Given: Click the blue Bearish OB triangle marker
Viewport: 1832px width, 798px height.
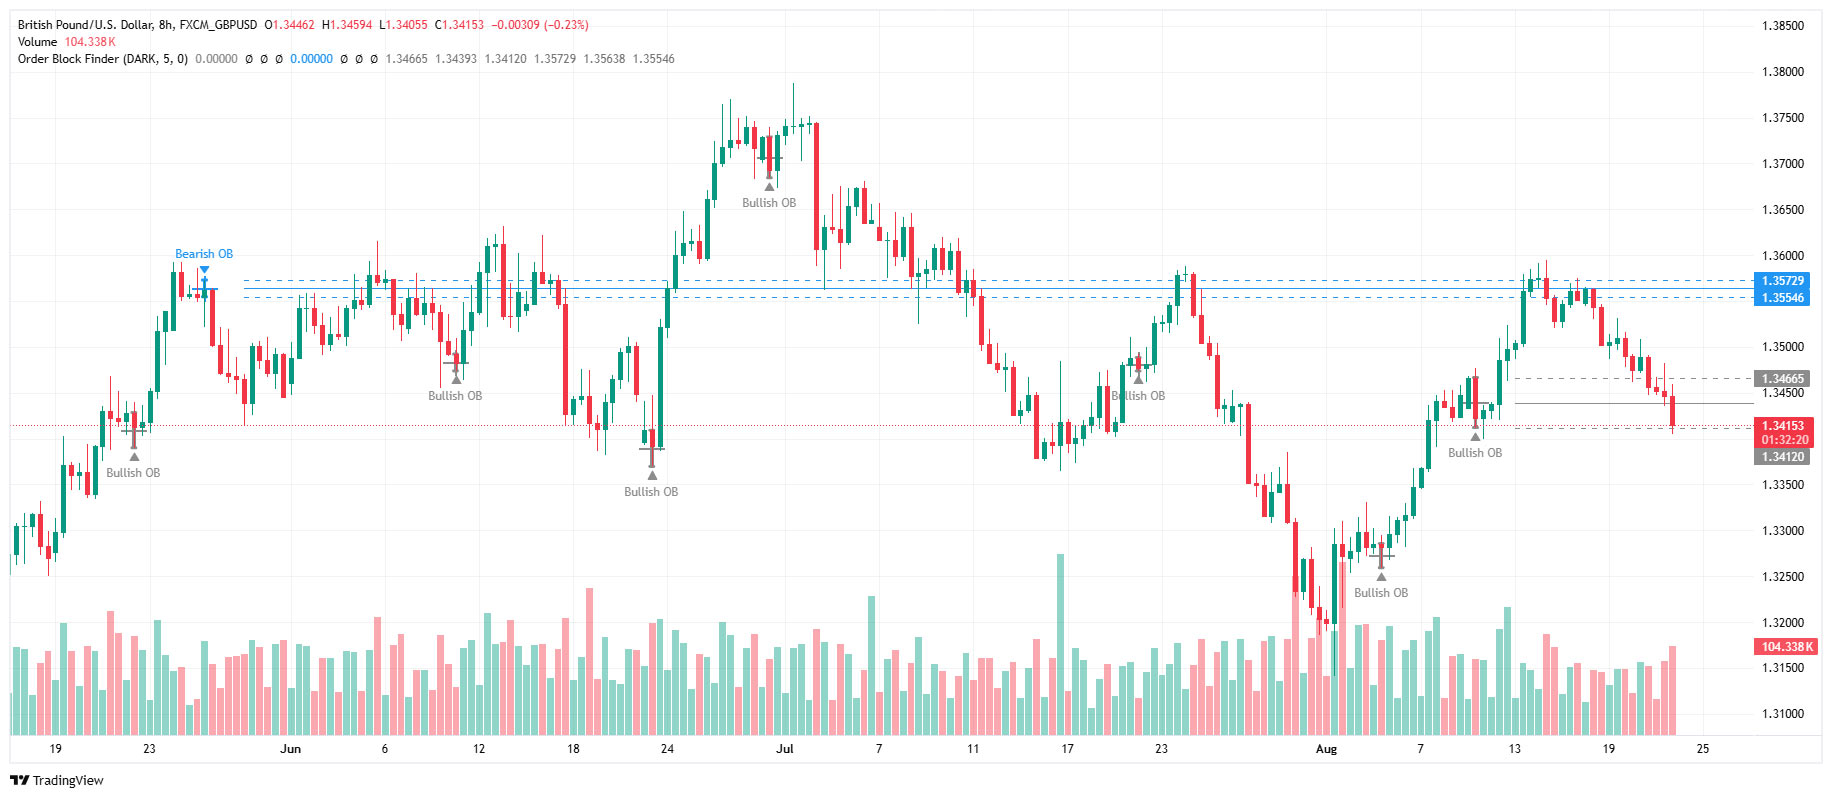Looking at the screenshot, I should [204, 269].
